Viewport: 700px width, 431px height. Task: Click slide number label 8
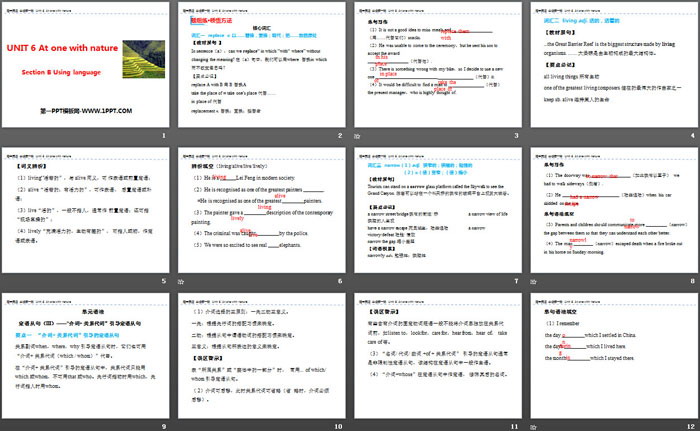click(x=693, y=281)
